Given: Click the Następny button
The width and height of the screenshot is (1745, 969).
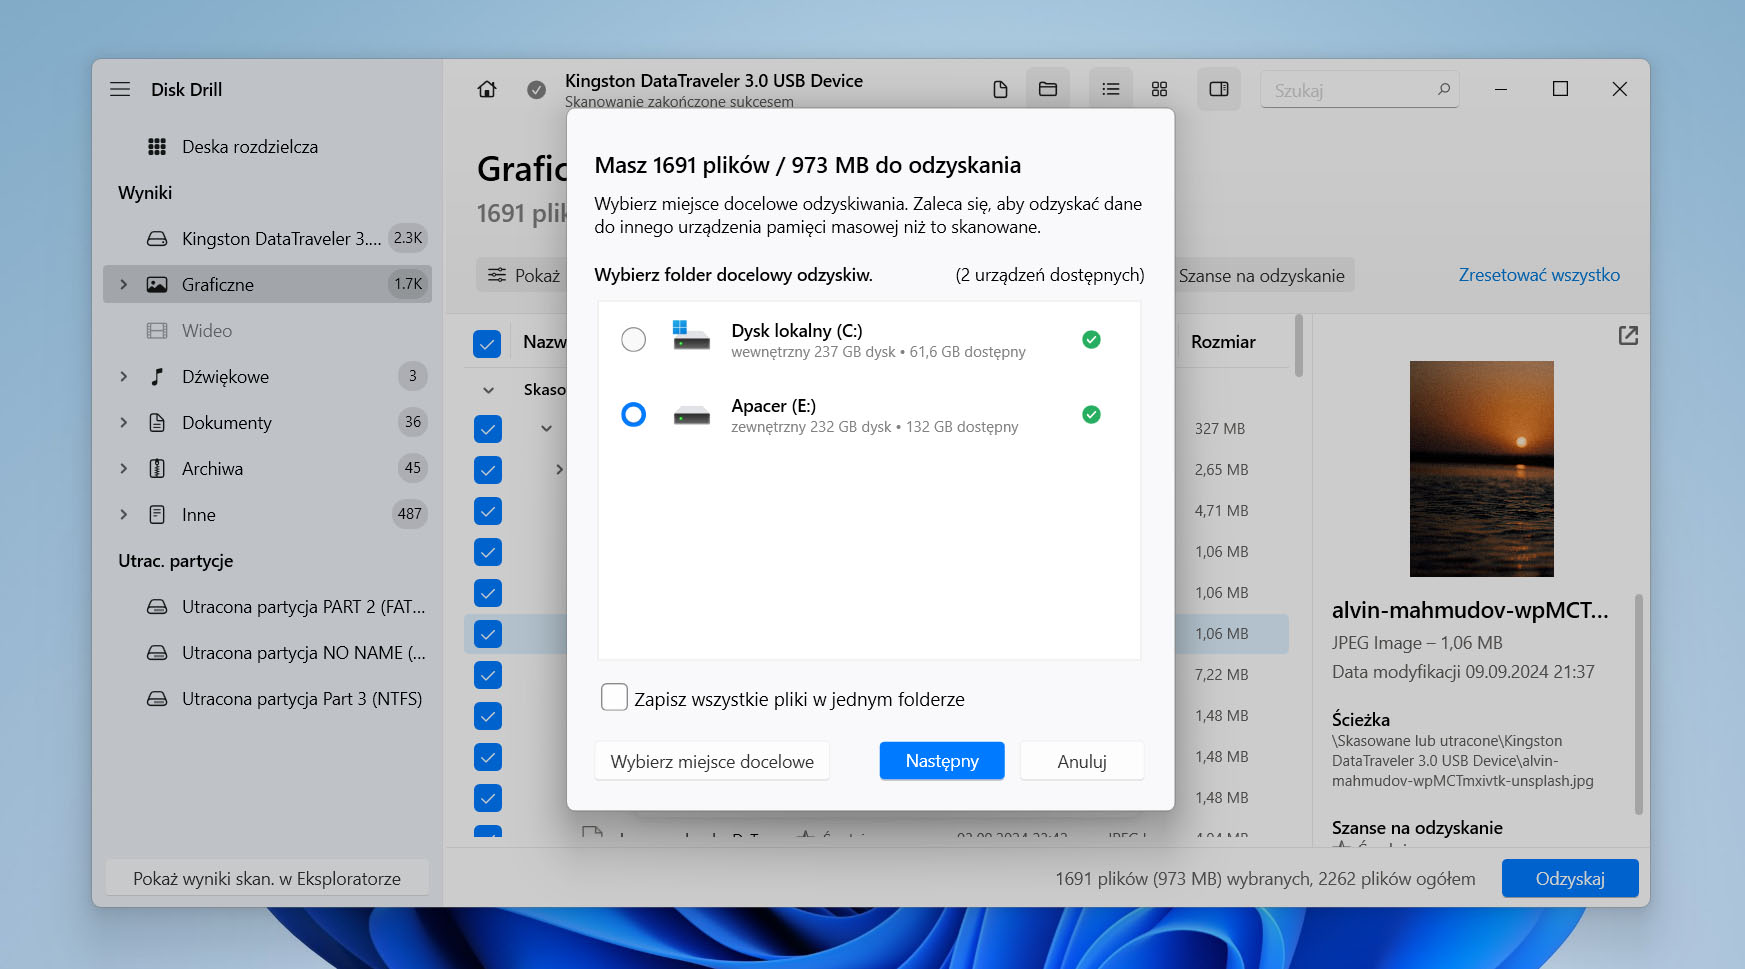Looking at the screenshot, I should (942, 761).
